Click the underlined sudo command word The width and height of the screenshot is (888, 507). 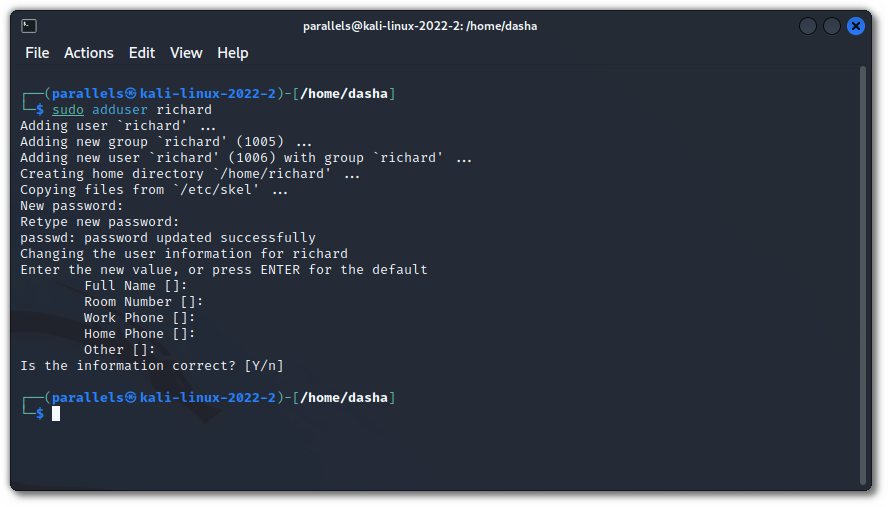pyautogui.click(x=68, y=109)
